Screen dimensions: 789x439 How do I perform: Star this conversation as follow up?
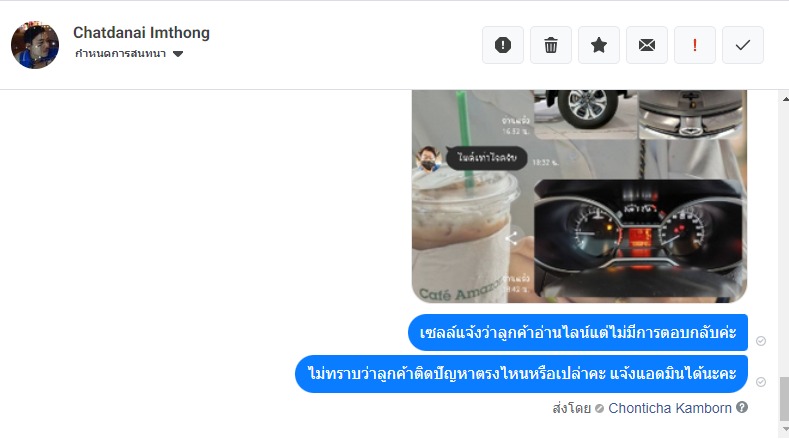pos(599,45)
